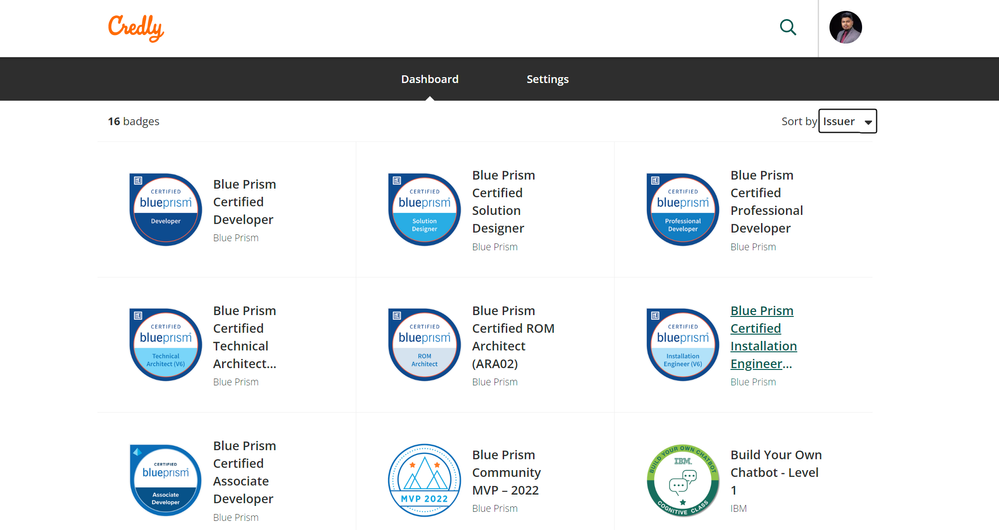The width and height of the screenshot is (999, 530).
Task: Open Blue Prism Certified Solution Designer title
Action: [x=503, y=202]
